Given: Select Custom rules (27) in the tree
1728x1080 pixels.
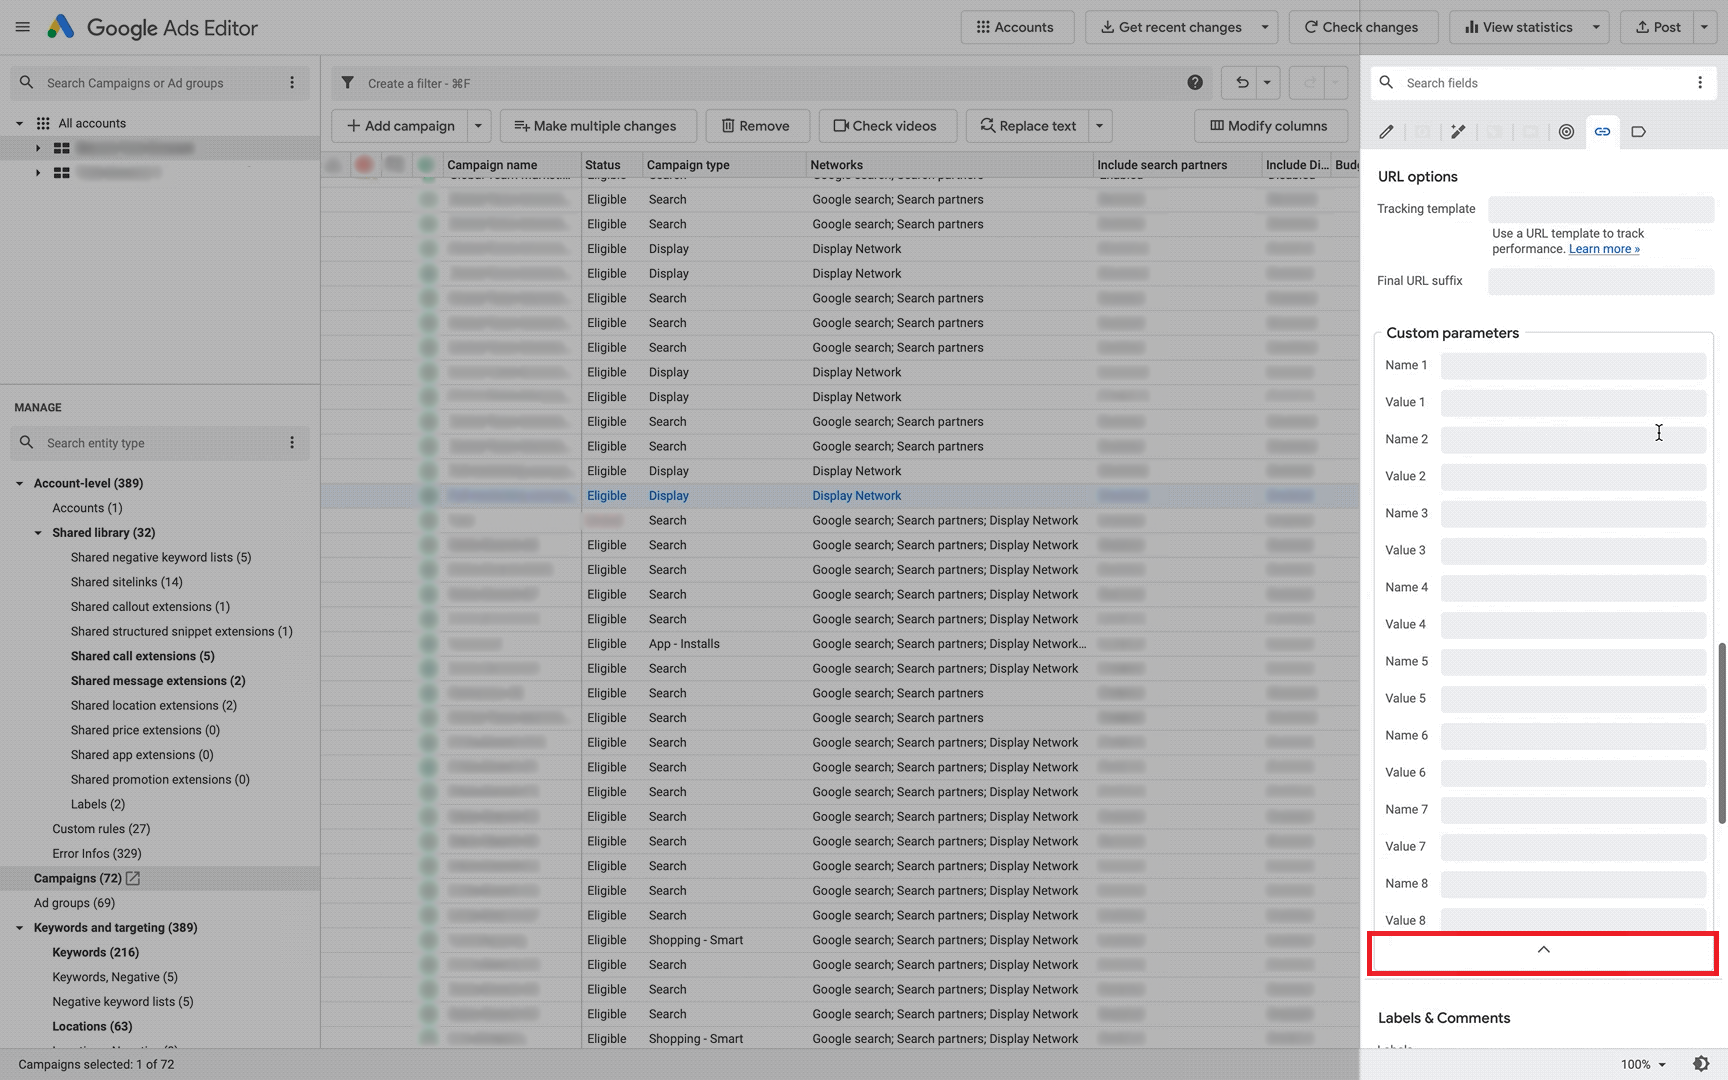Looking at the screenshot, I should [x=101, y=829].
